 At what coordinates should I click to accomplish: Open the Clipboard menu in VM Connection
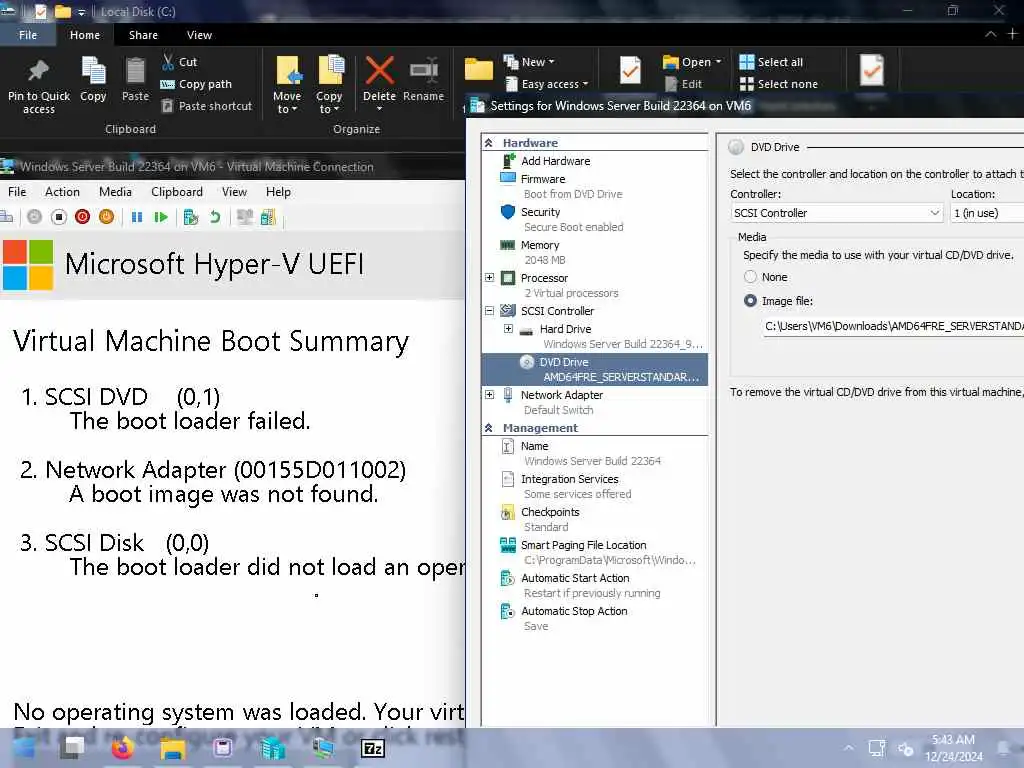176,191
